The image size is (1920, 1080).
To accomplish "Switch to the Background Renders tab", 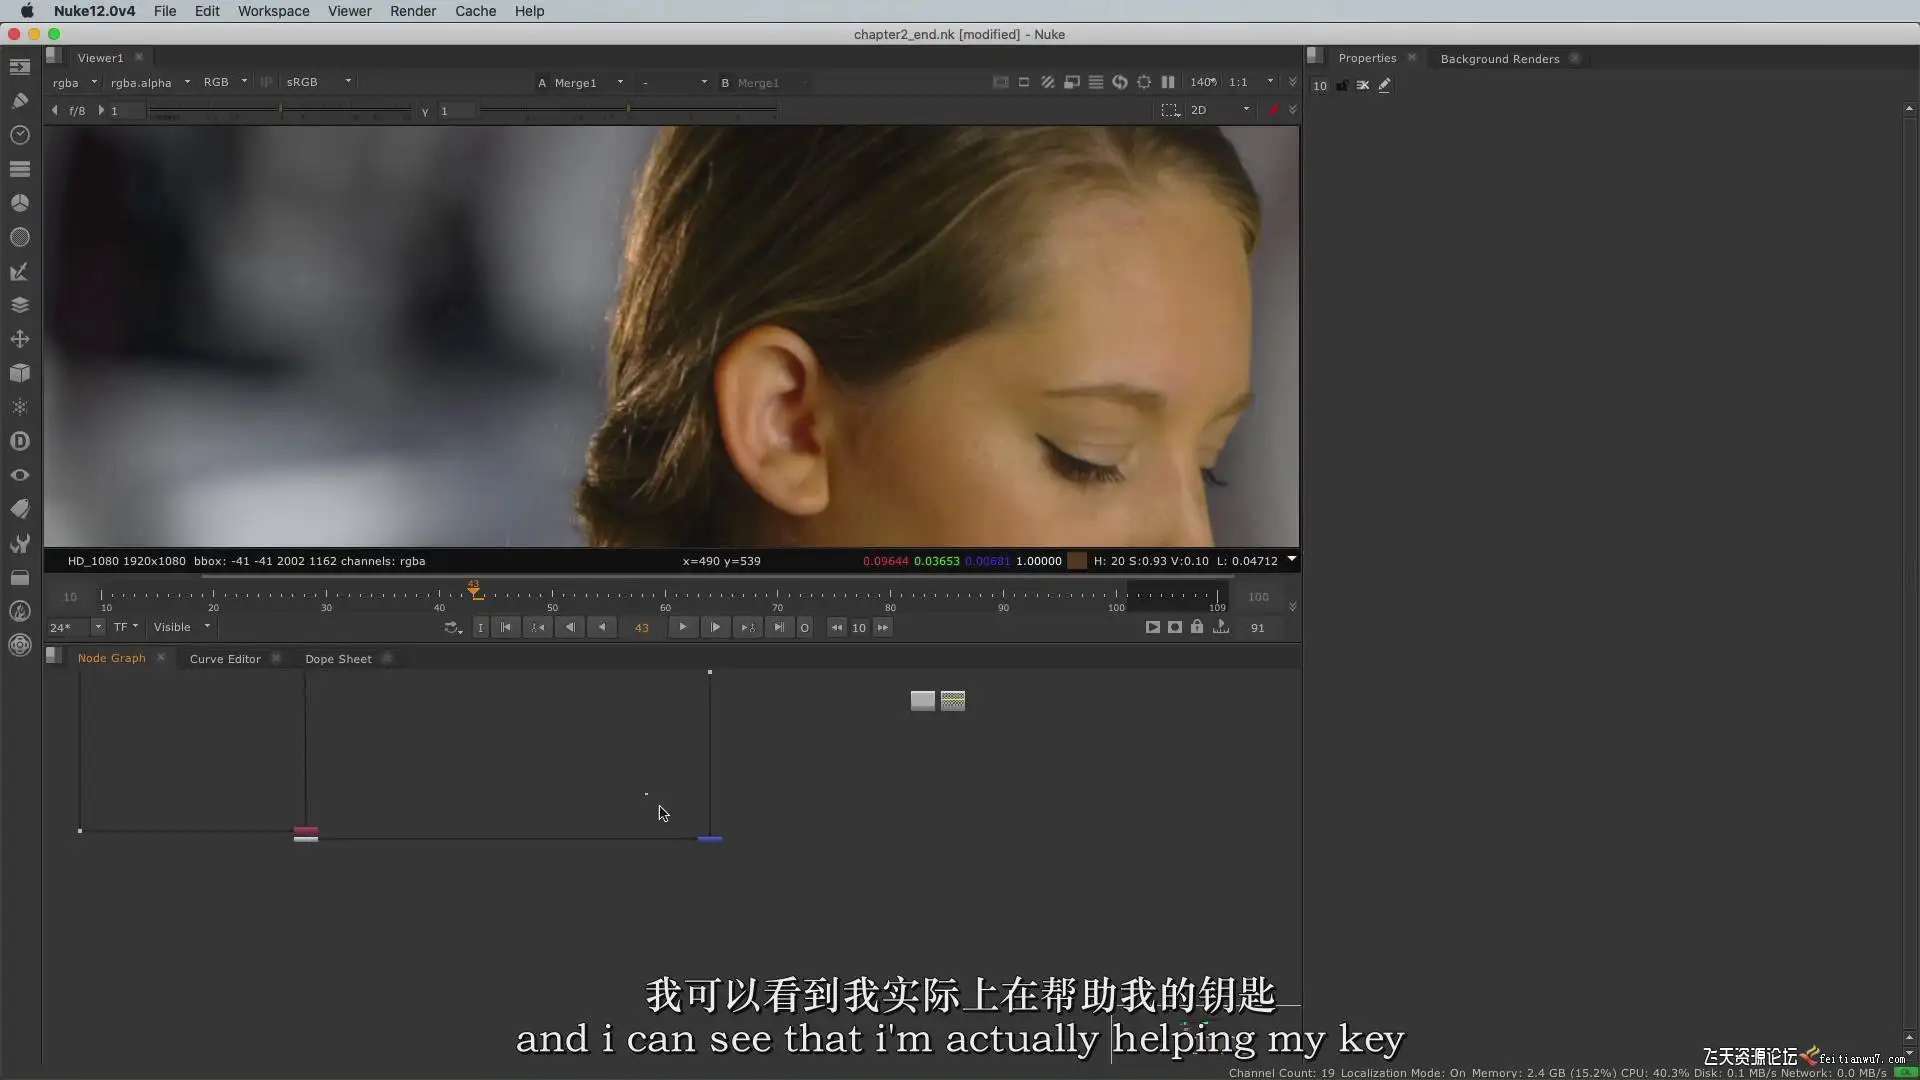I will tap(1499, 59).
